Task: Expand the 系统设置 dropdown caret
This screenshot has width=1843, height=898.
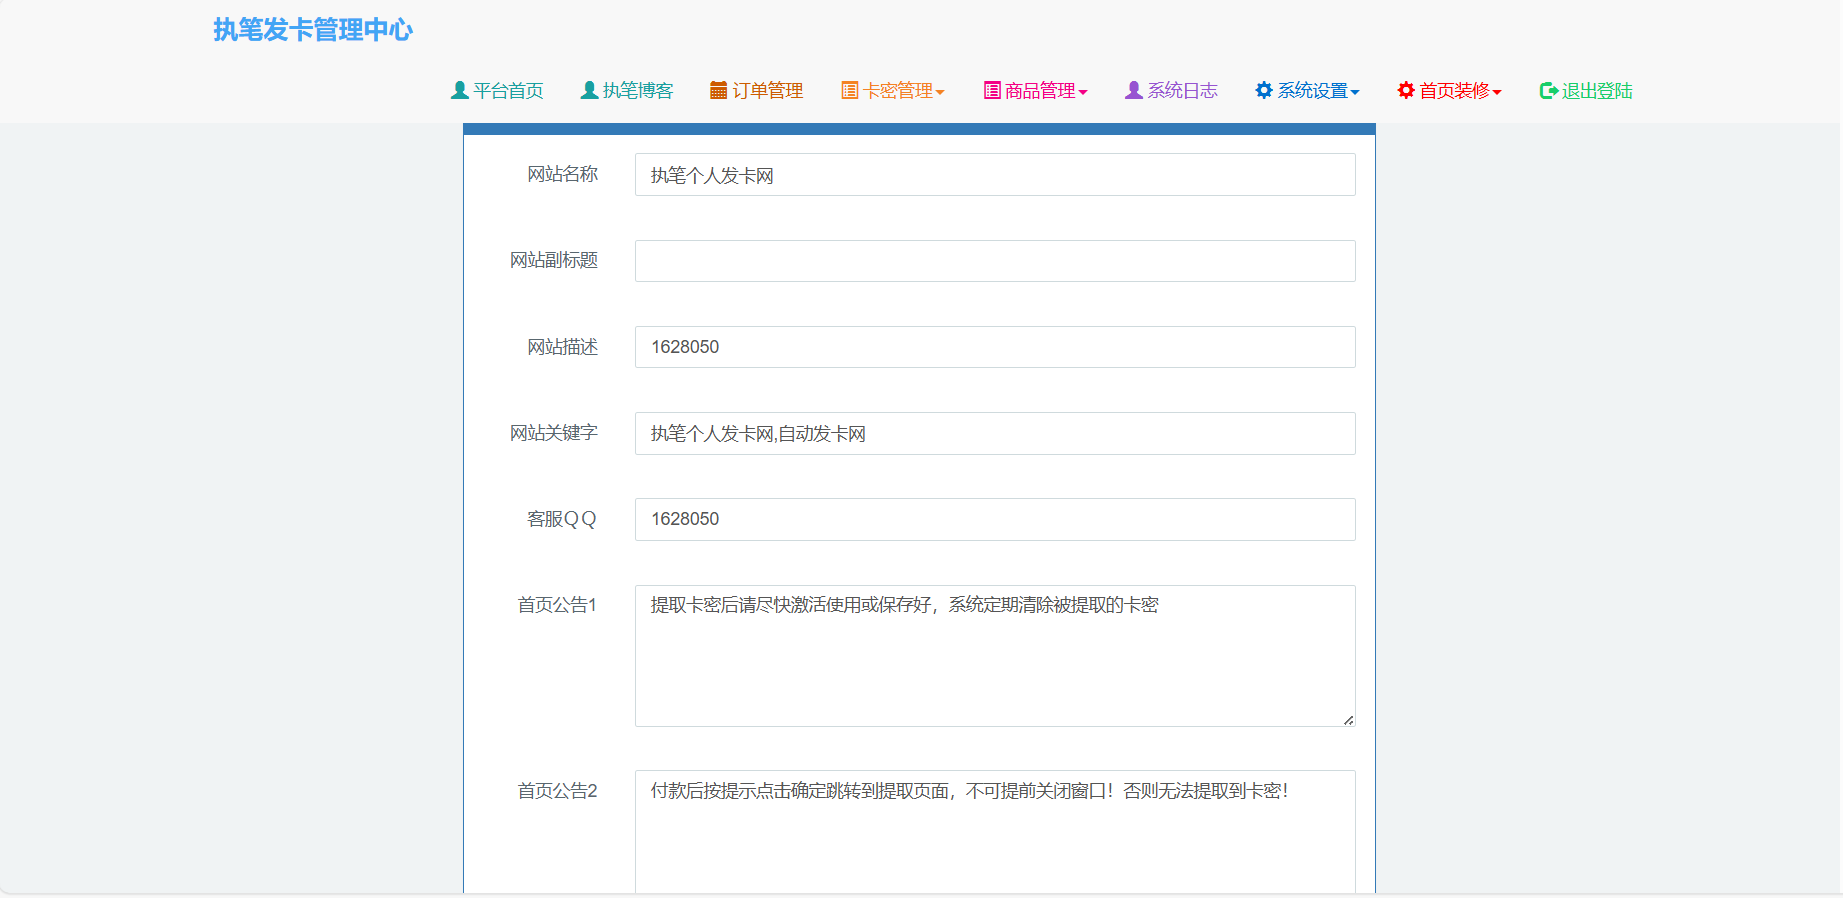Action: 1355,92
